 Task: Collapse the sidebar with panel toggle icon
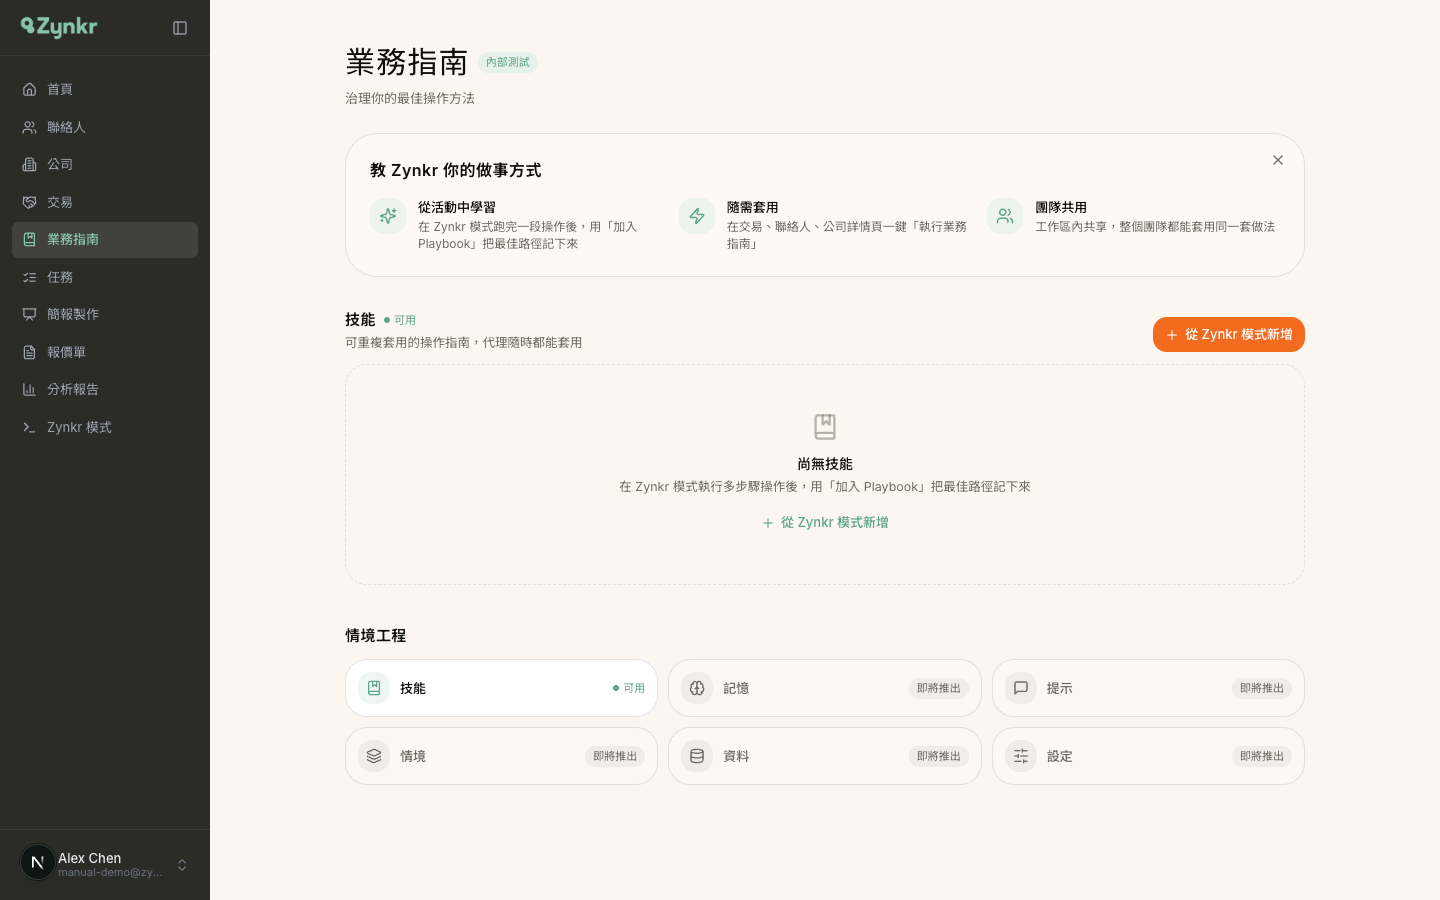(x=180, y=28)
